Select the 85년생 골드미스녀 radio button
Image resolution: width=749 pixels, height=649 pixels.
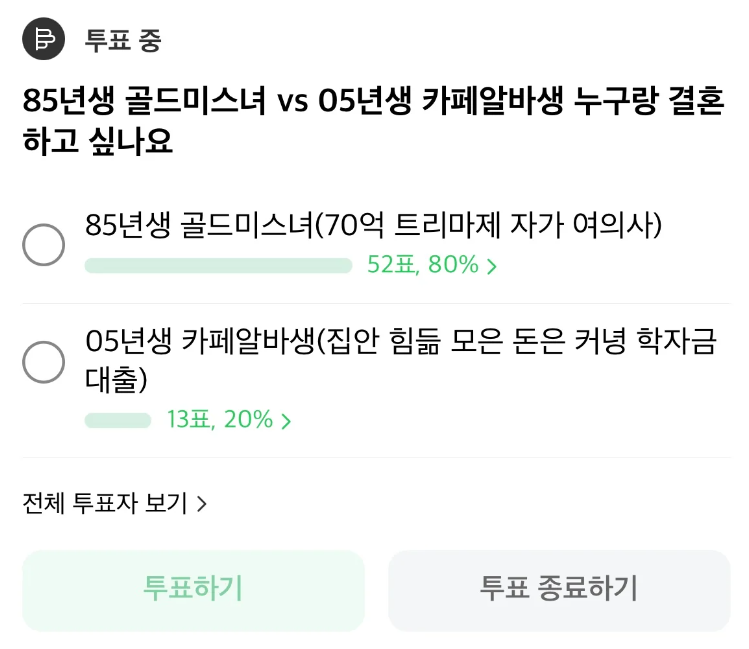point(44,245)
